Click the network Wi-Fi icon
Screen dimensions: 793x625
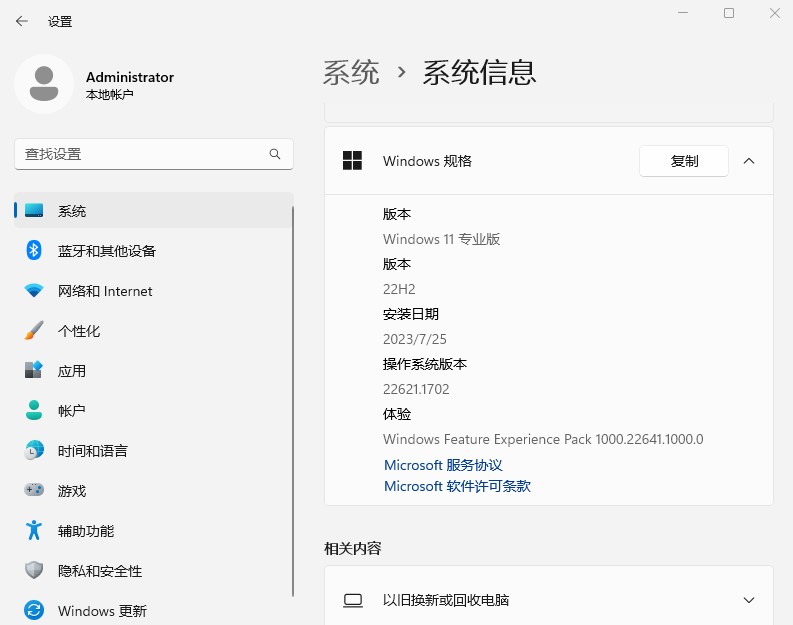[x=34, y=291]
